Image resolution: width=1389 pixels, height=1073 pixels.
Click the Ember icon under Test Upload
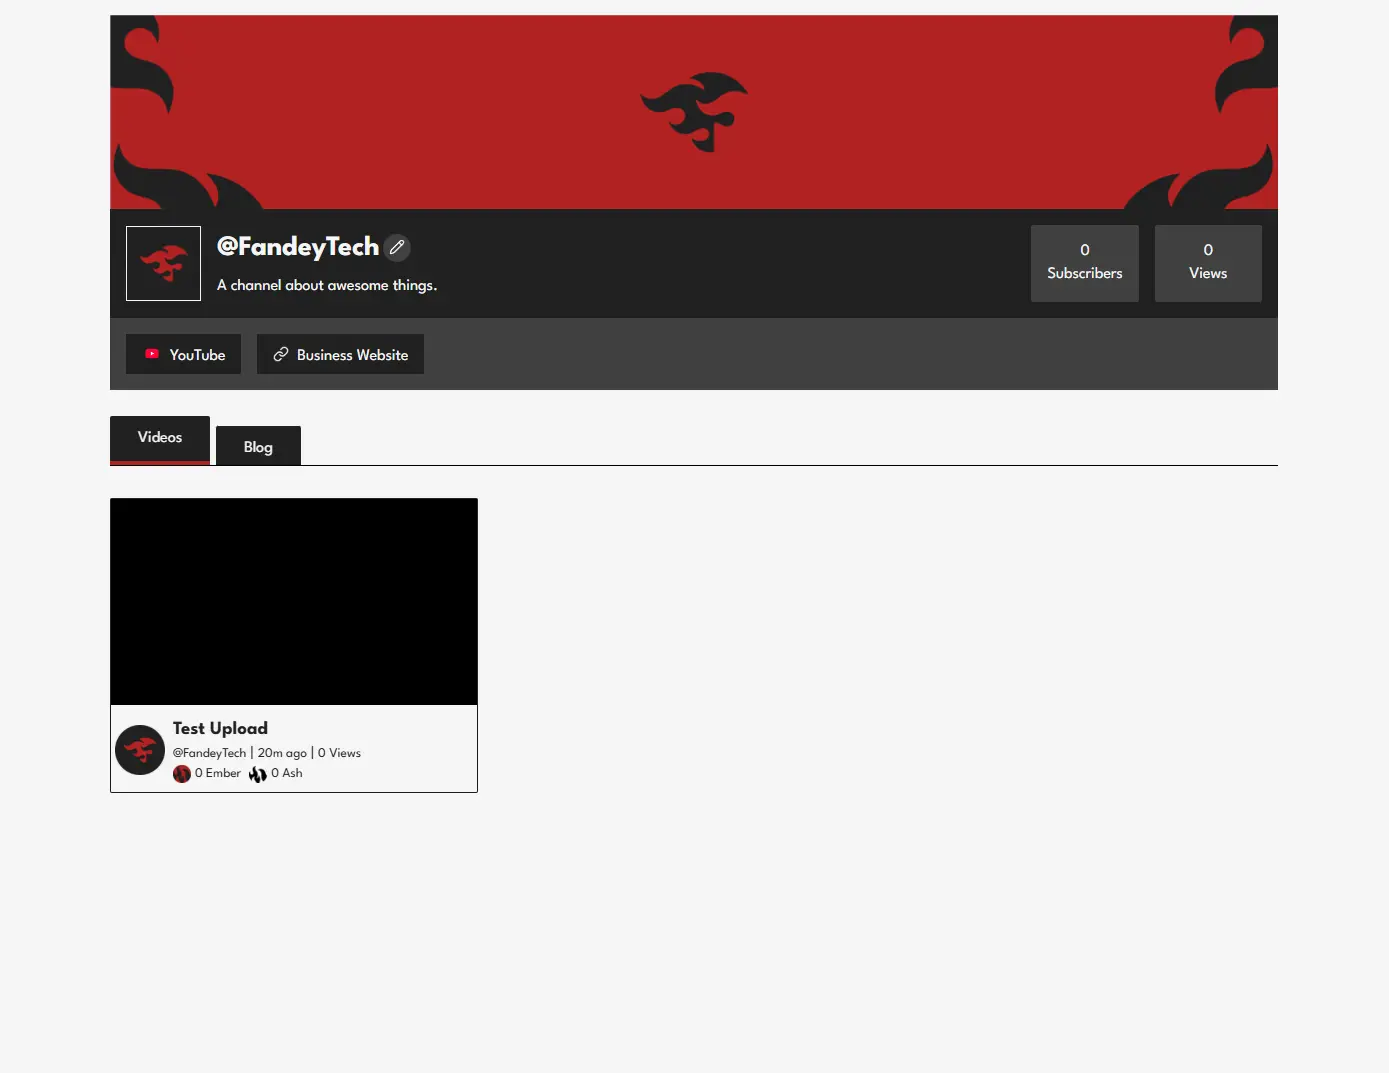182,774
